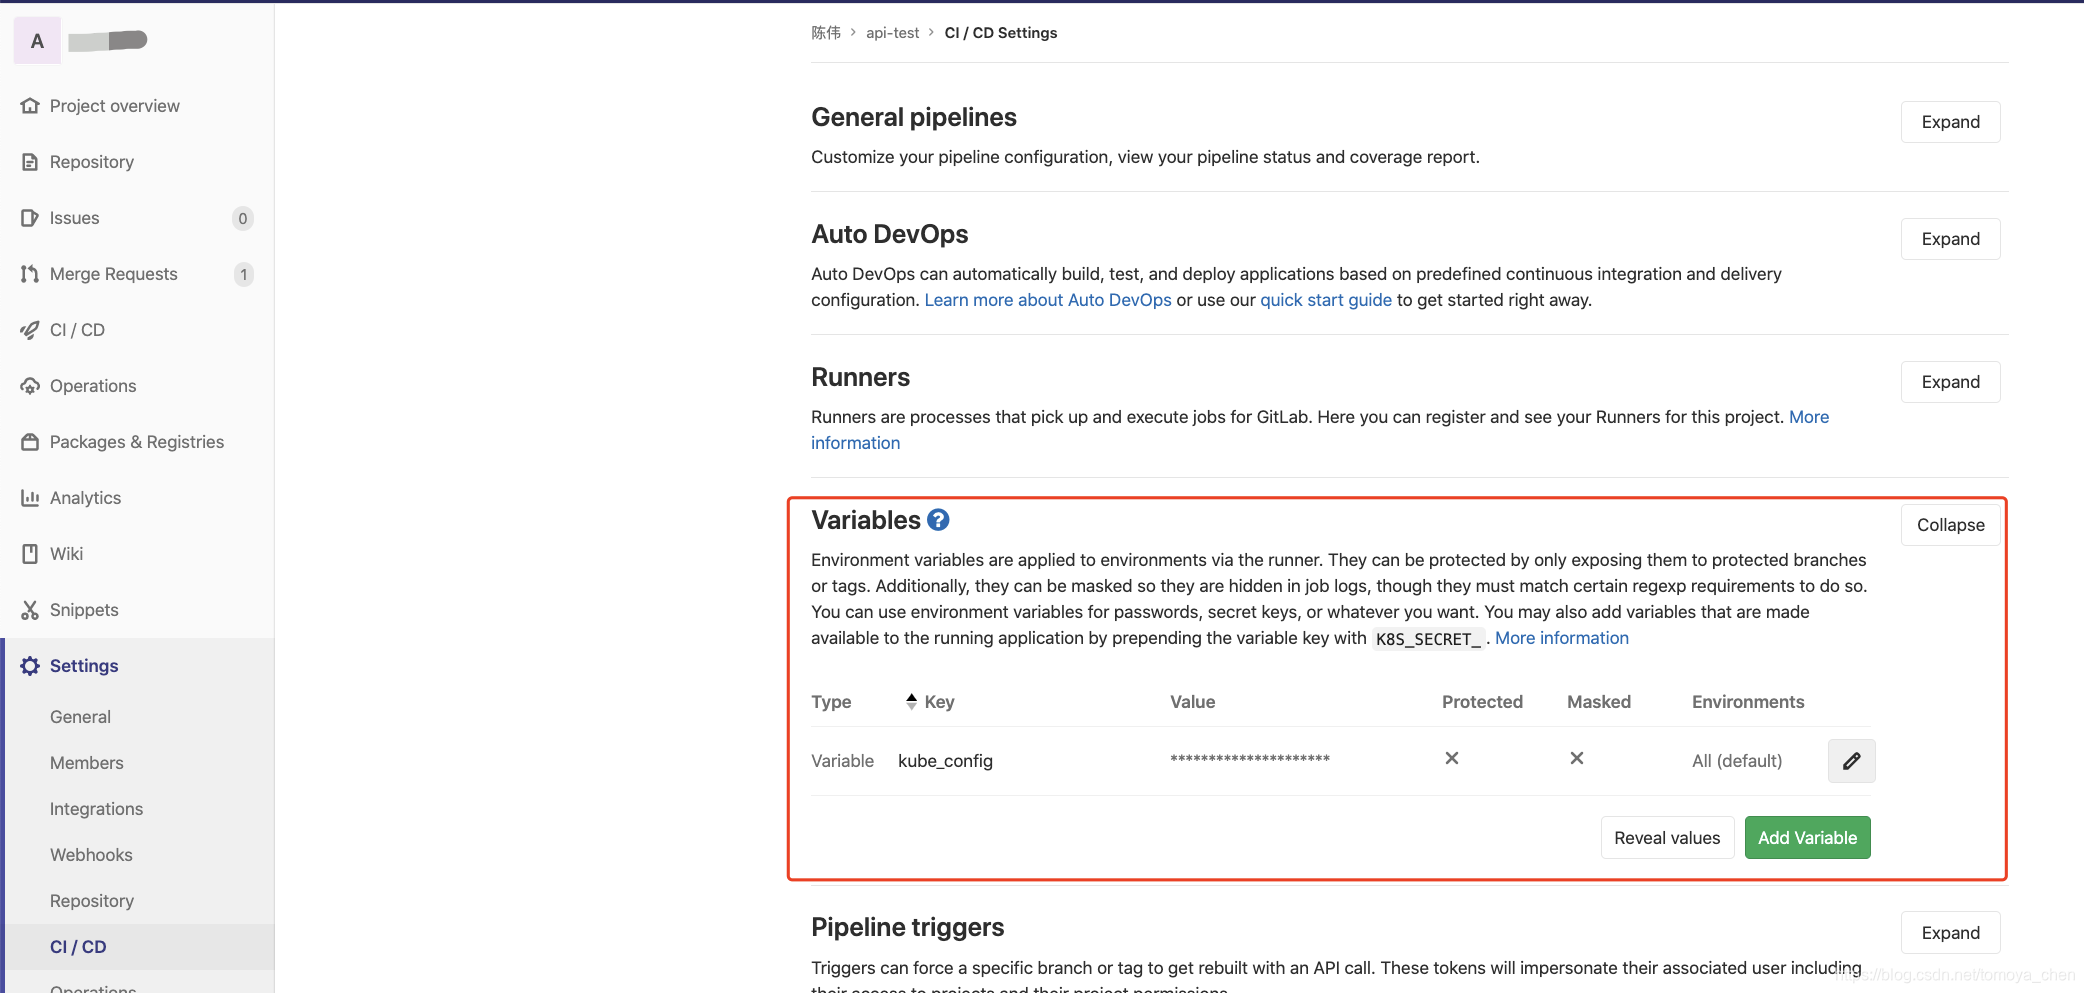
Task: Click the Analytics chart icon
Action: coord(30,498)
